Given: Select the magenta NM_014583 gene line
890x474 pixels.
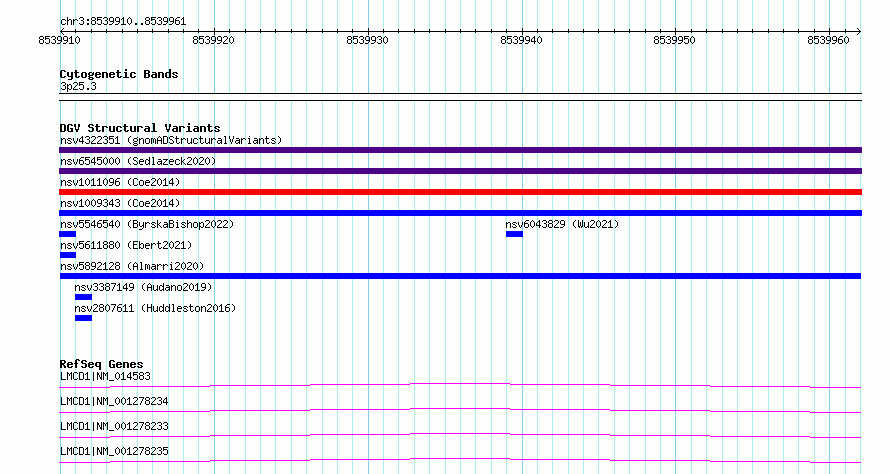Looking at the screenshot, I should pos(460,385).
